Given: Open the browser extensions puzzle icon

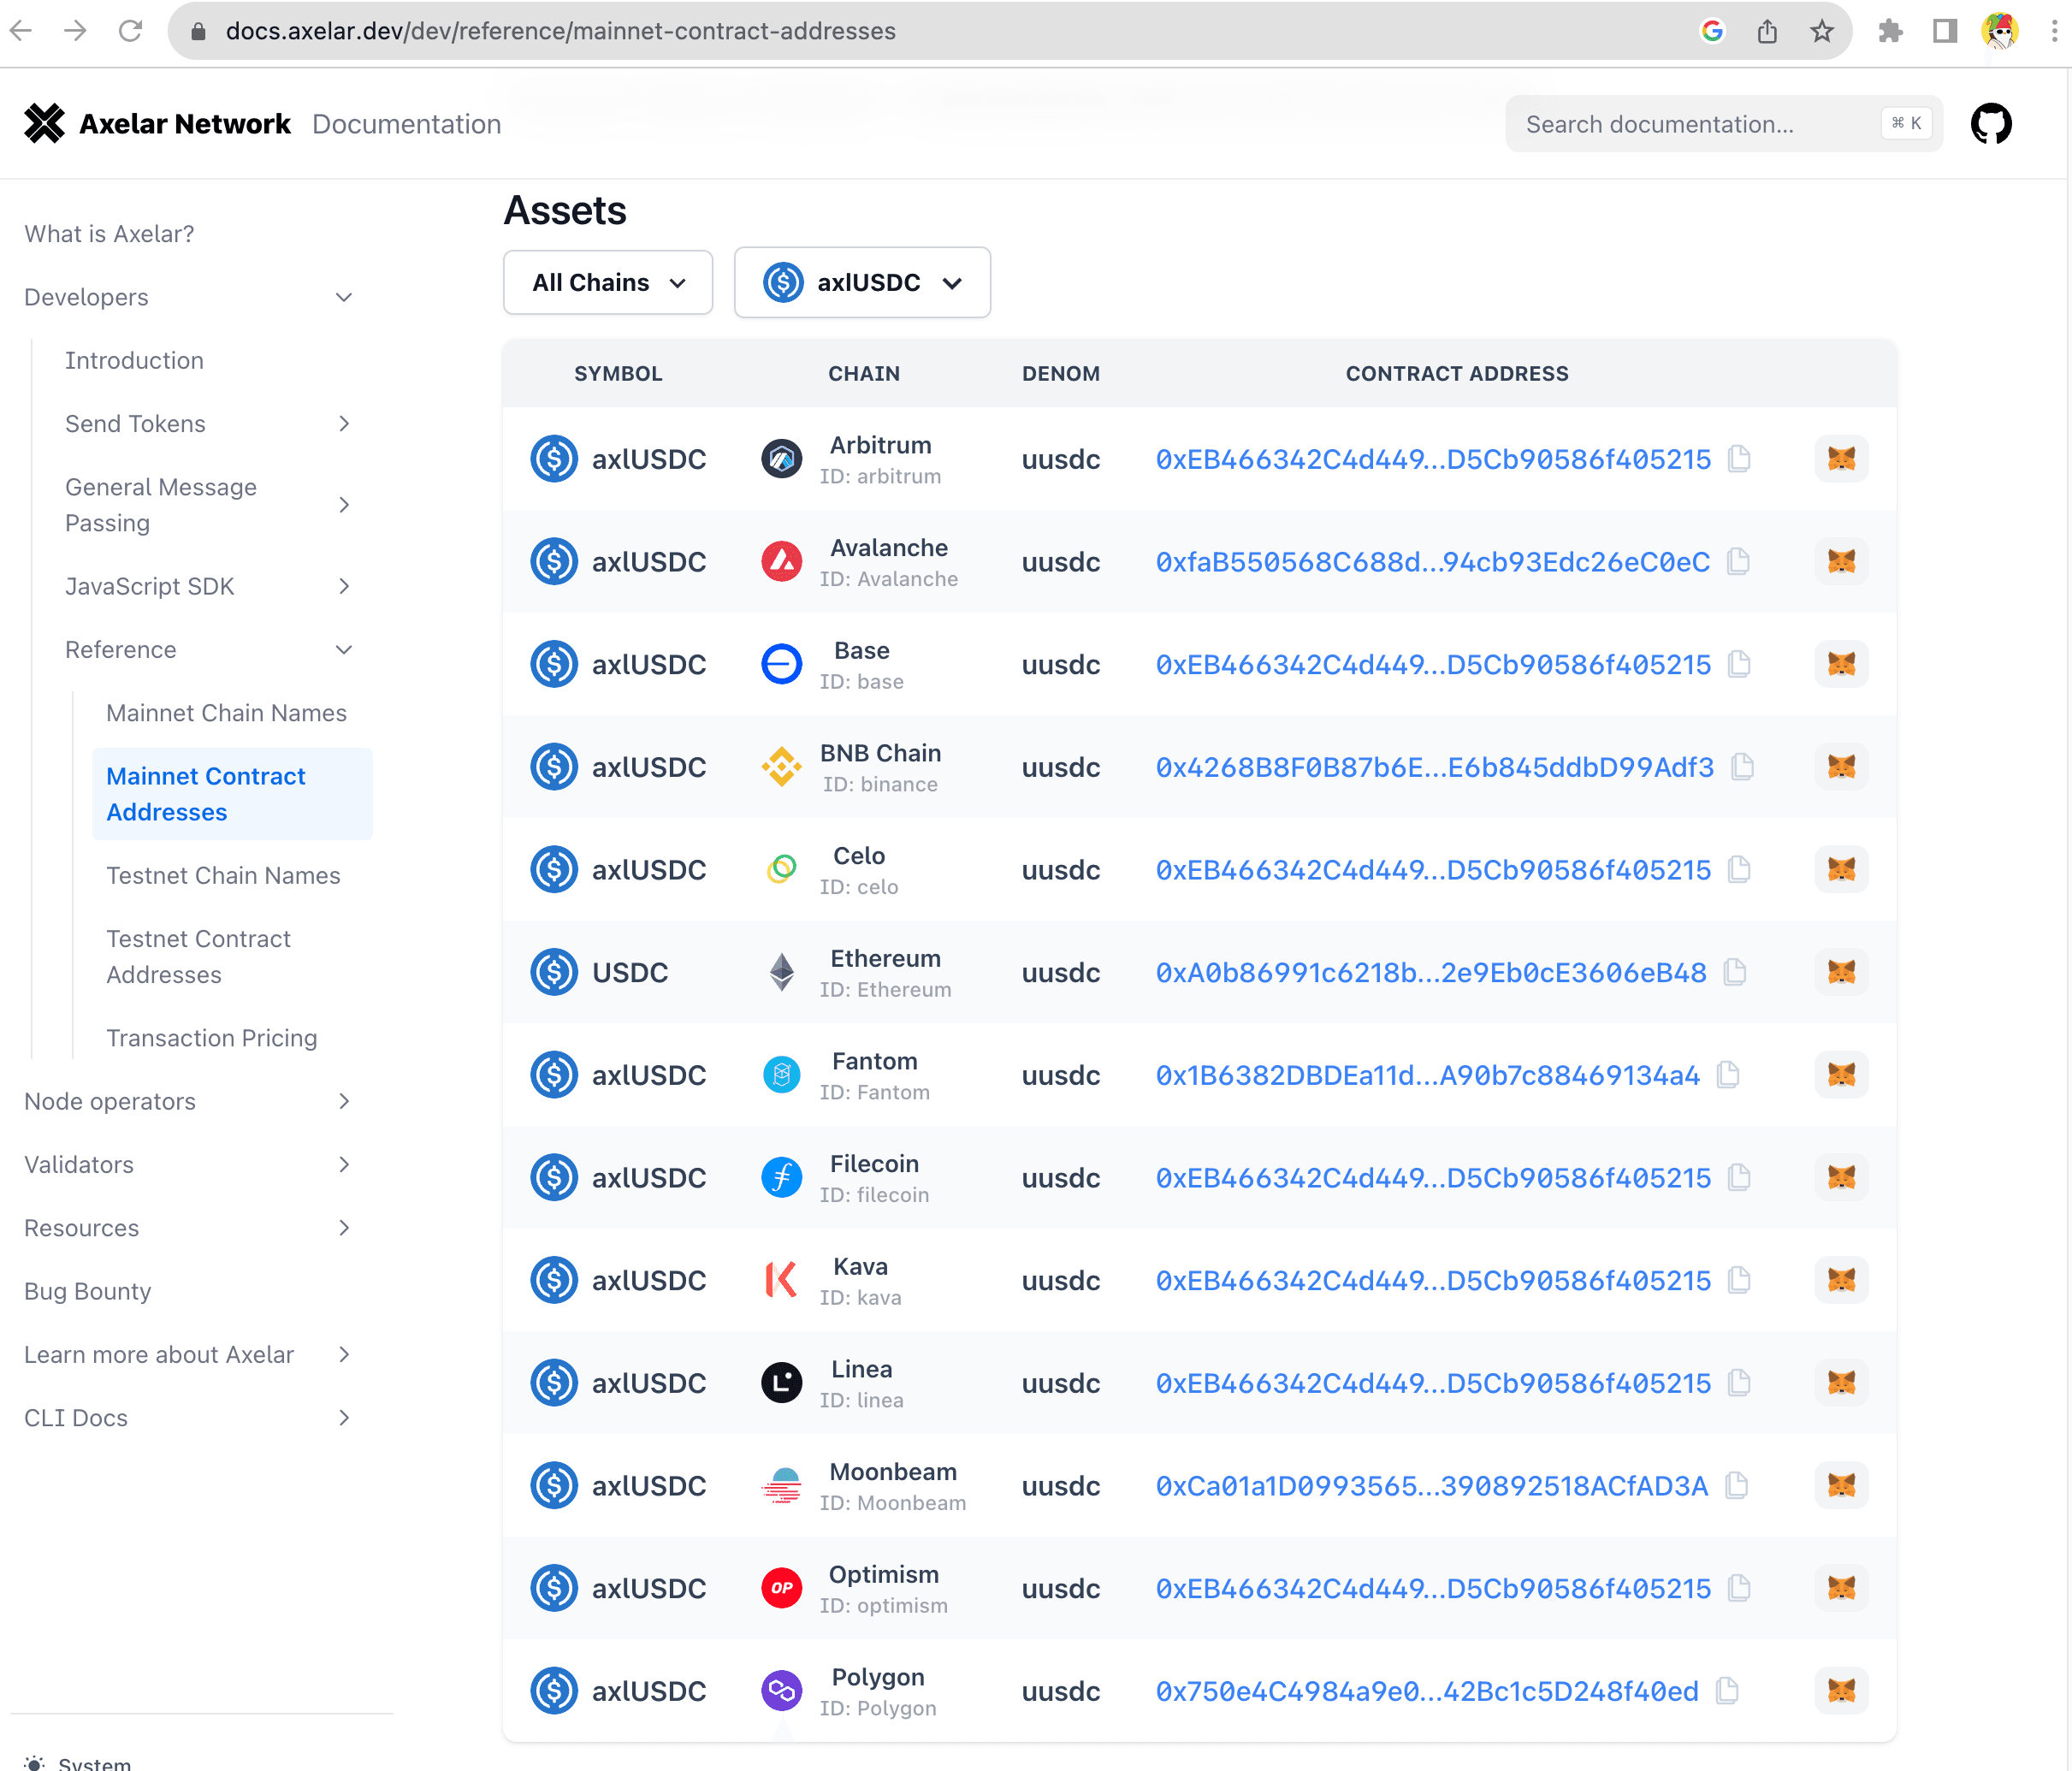Looking at the screenshot, I should click(x=1890, y=31).
